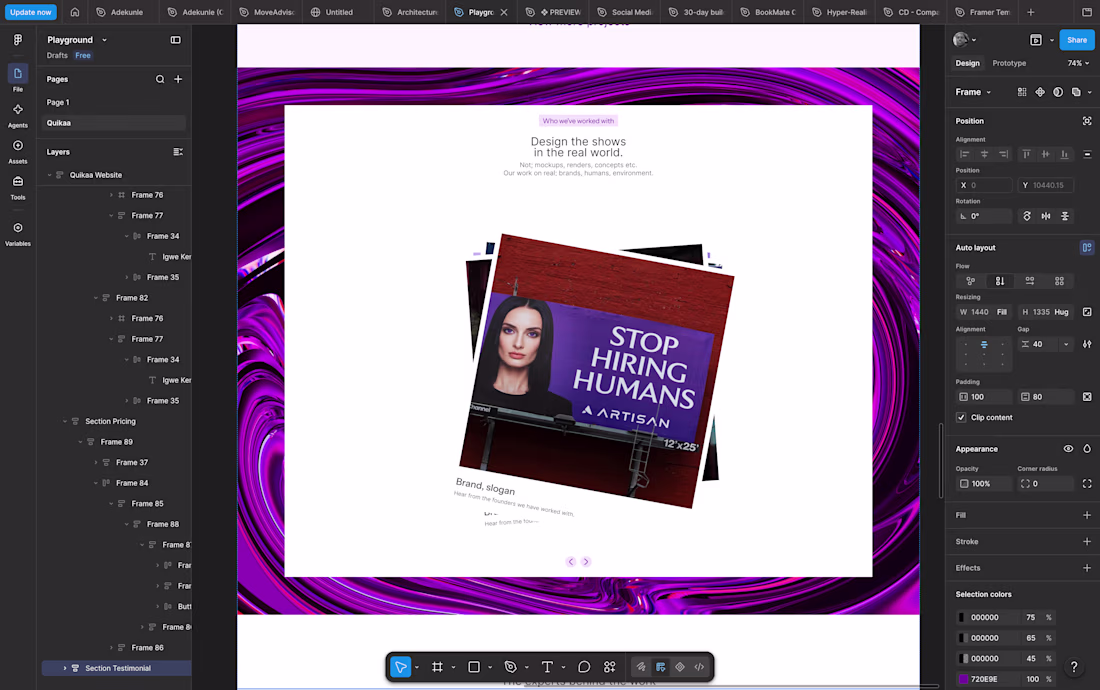Select the Quikaa page

(x=114, y=123)
